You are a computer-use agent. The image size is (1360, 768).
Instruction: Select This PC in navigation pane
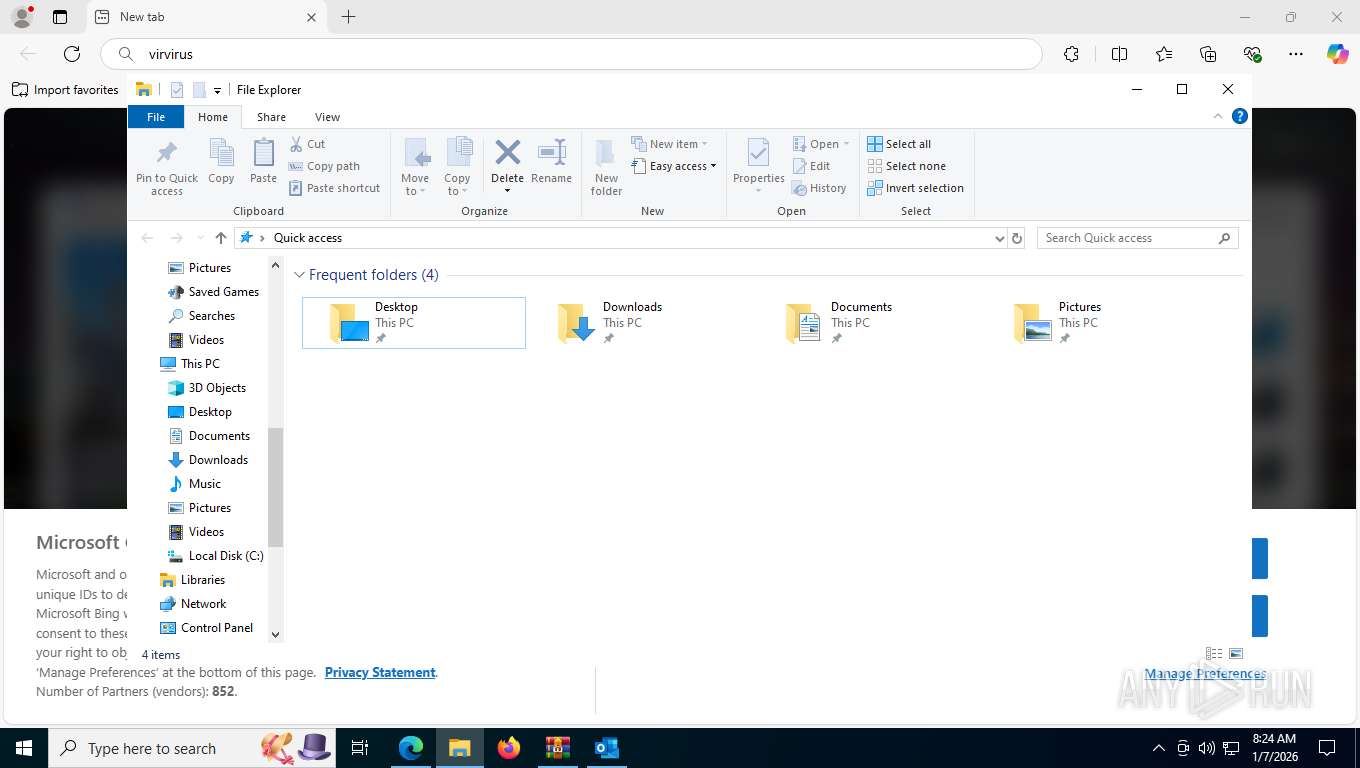pyautogui.click(x=190, y=364)
